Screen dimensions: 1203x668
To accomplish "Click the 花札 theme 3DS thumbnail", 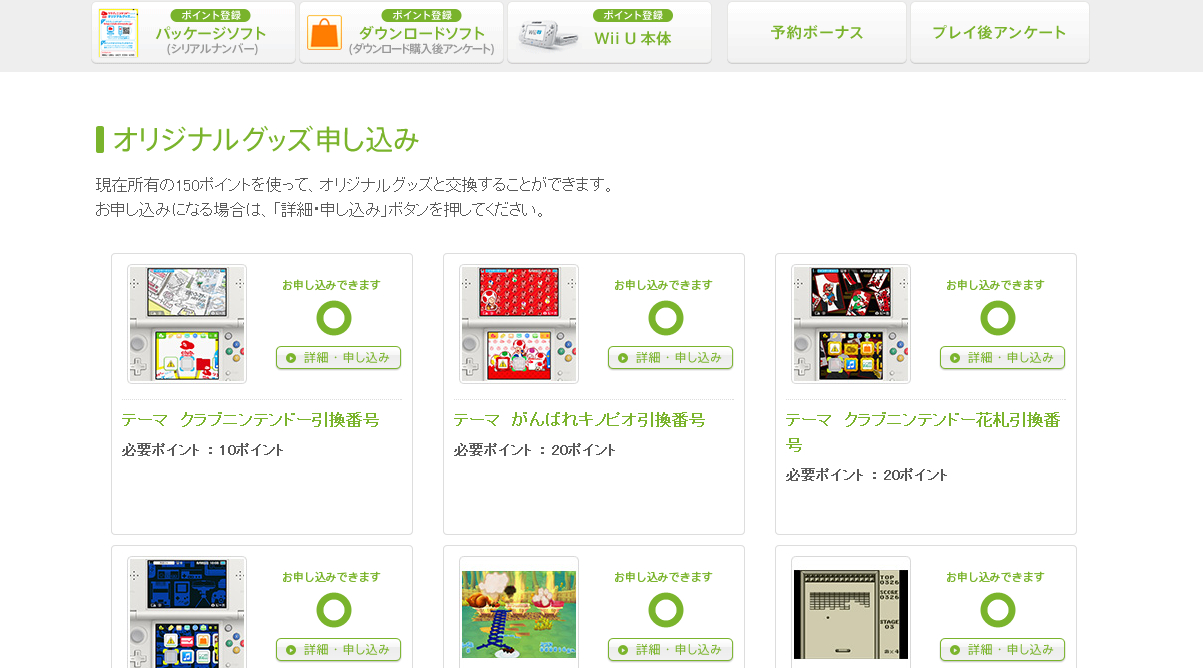I will [851, 324].
